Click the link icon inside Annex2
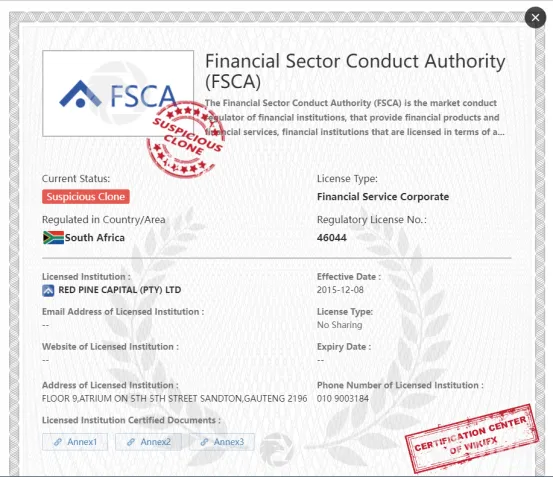This screenshot has width=553, height=477. pyautogui.click(x=131, y=442)
